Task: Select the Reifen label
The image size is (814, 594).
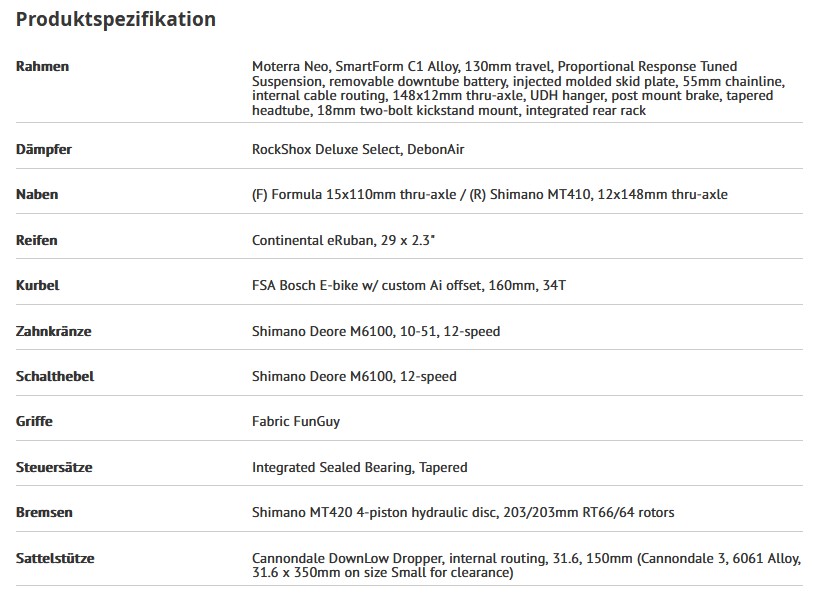Action: point(36,240)
